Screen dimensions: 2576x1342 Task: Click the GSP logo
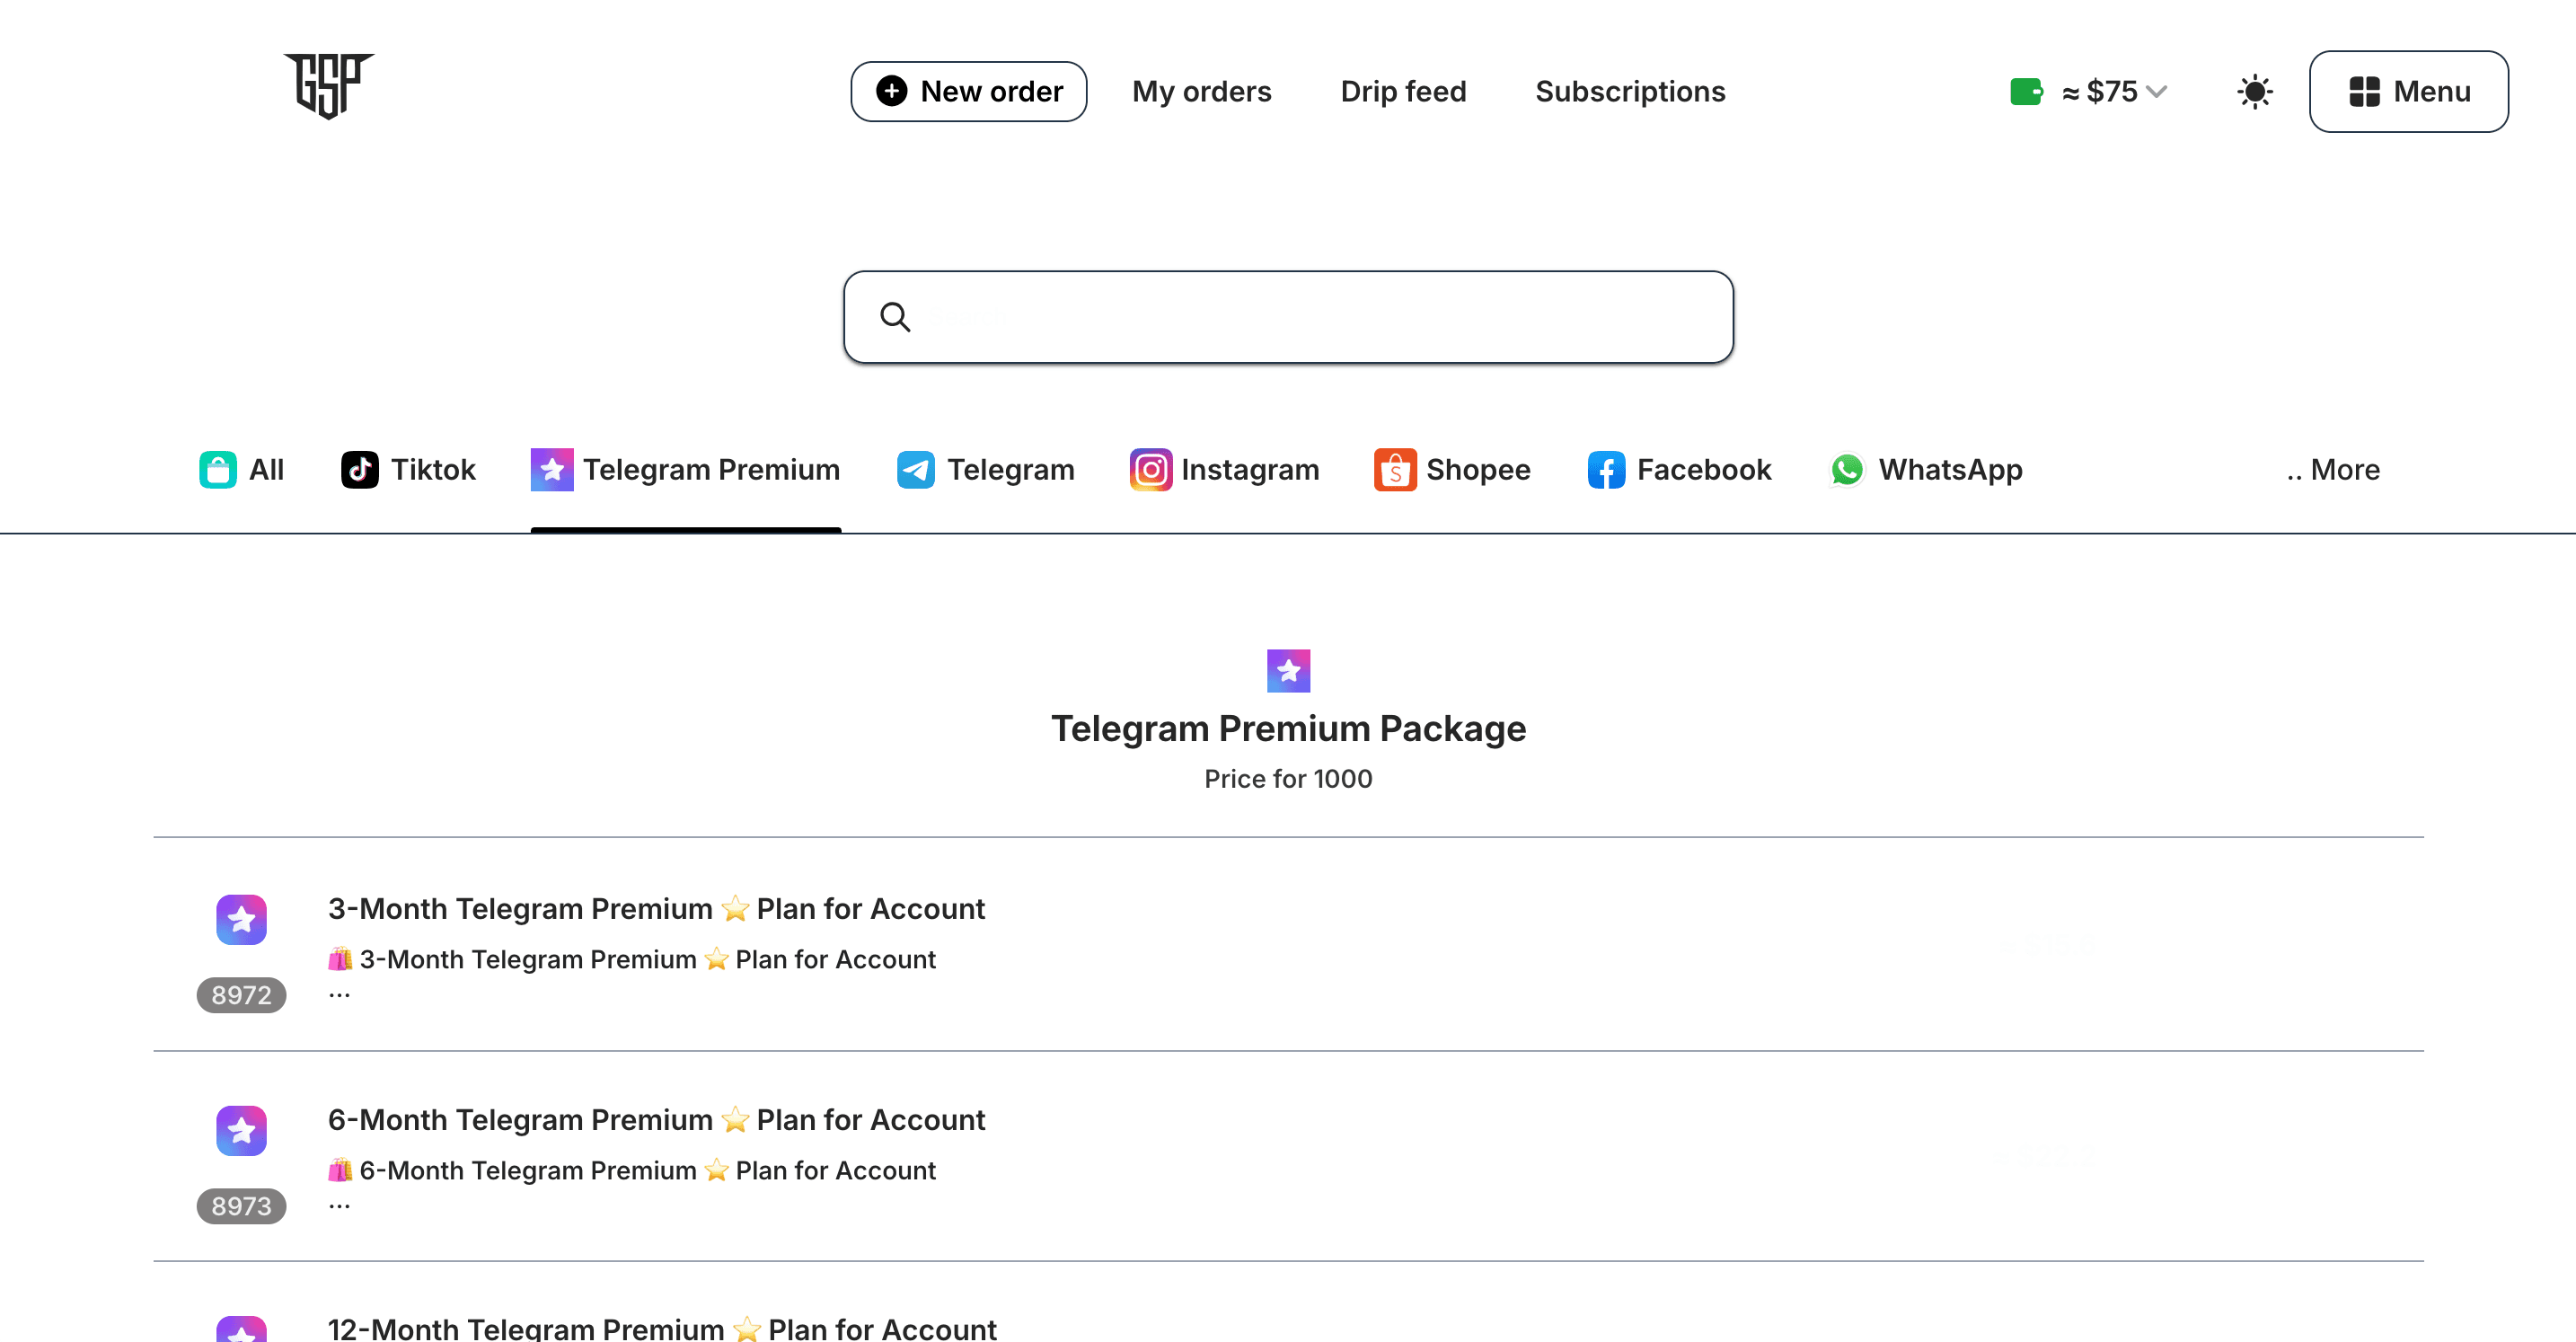pos(329,86)
